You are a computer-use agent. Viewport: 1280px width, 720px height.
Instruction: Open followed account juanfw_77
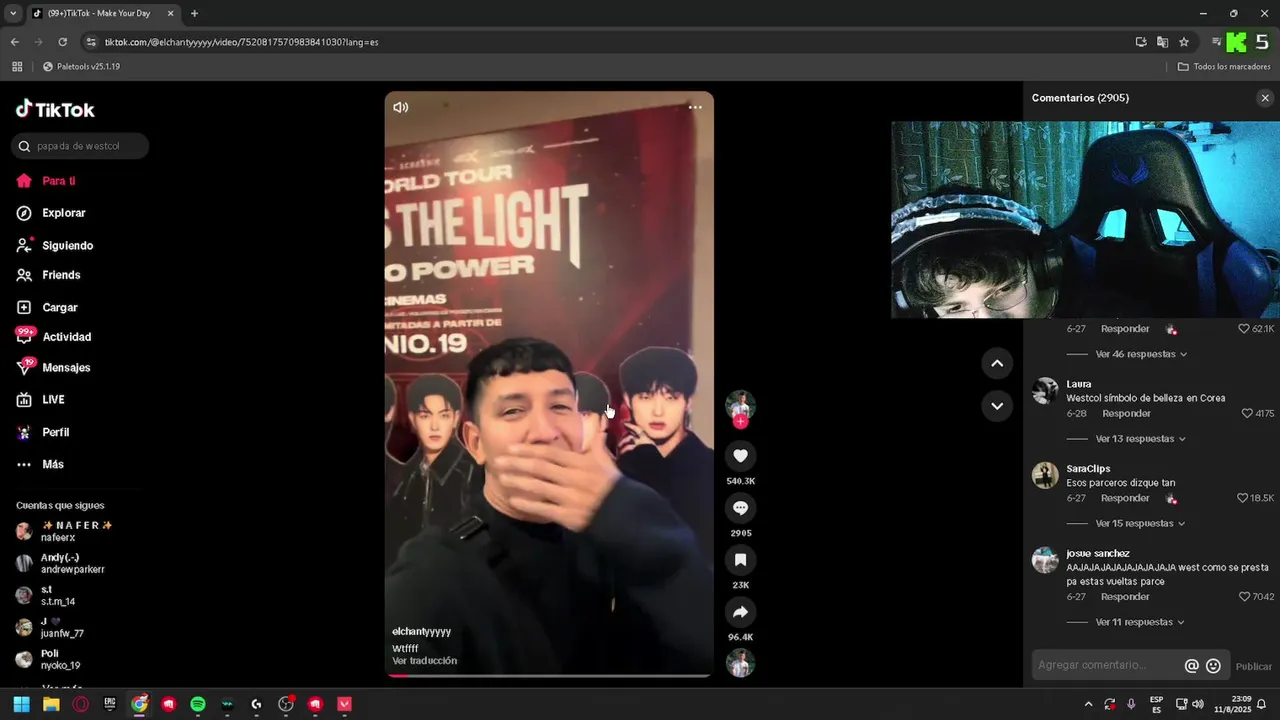tap(50, 628)
